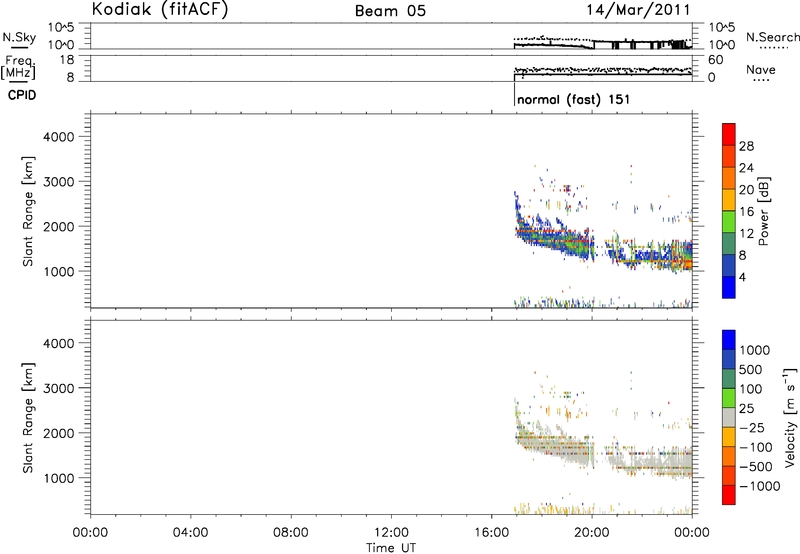Click the "12" value on the power colorbar
This screenshot has height=554, width=800.
(746, 234)
